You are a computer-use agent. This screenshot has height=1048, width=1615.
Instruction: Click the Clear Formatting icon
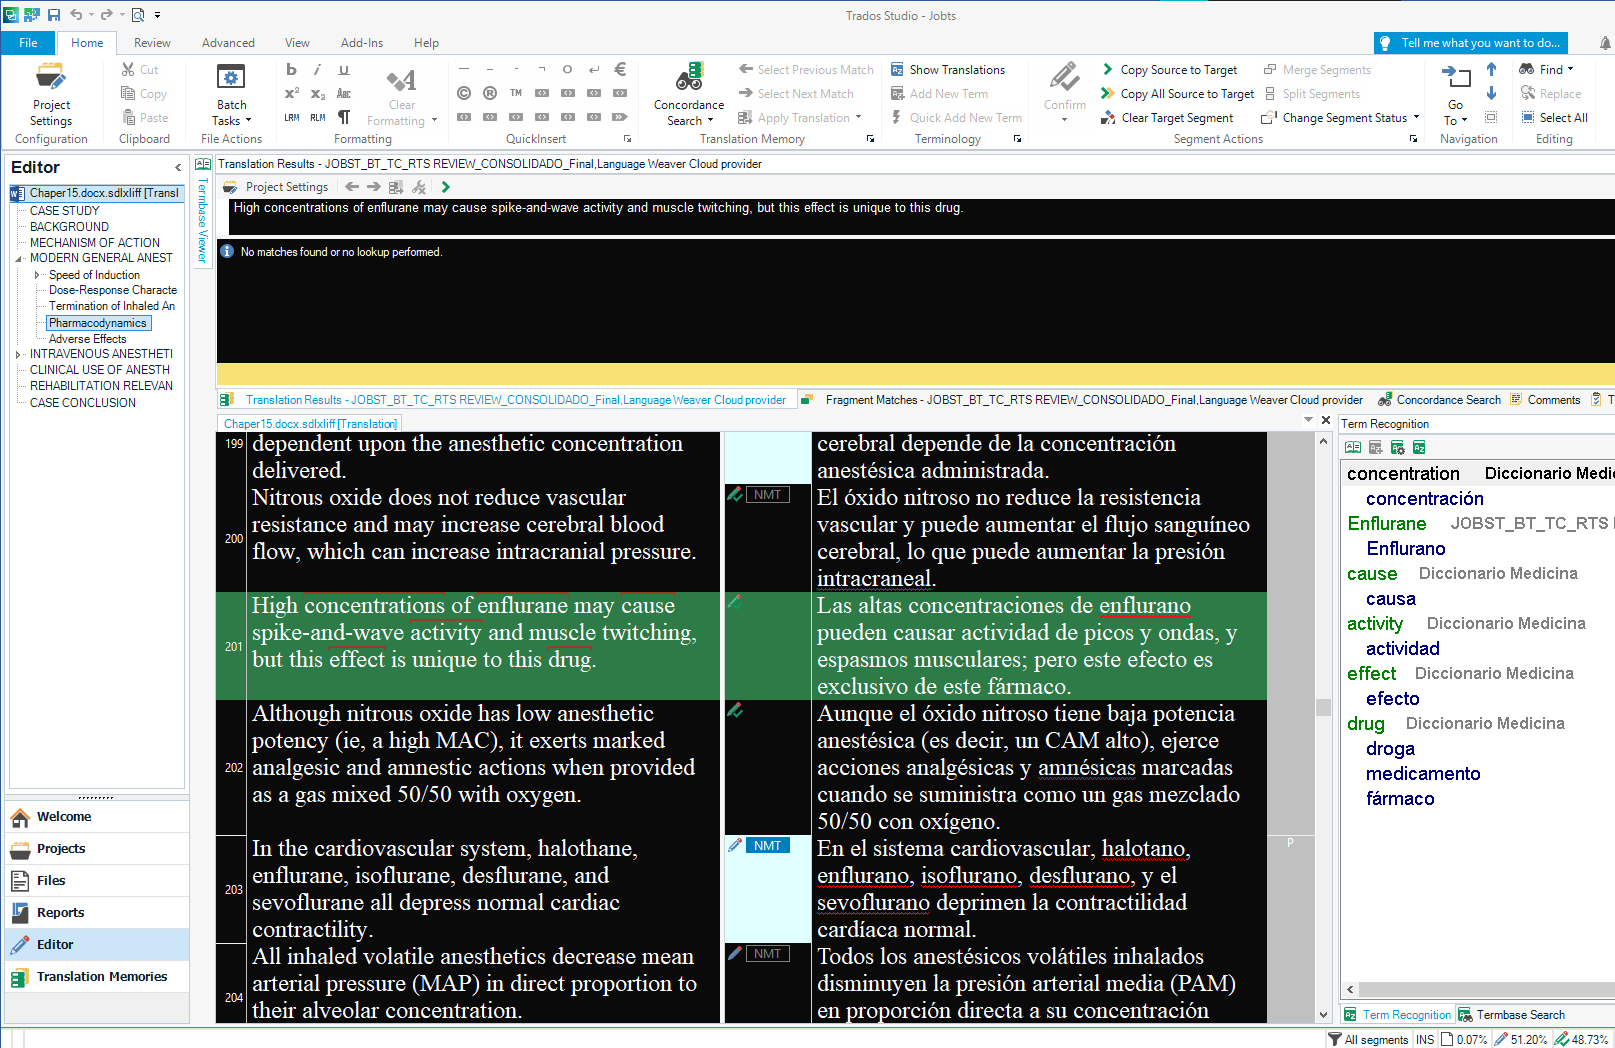tap(402, 81)
